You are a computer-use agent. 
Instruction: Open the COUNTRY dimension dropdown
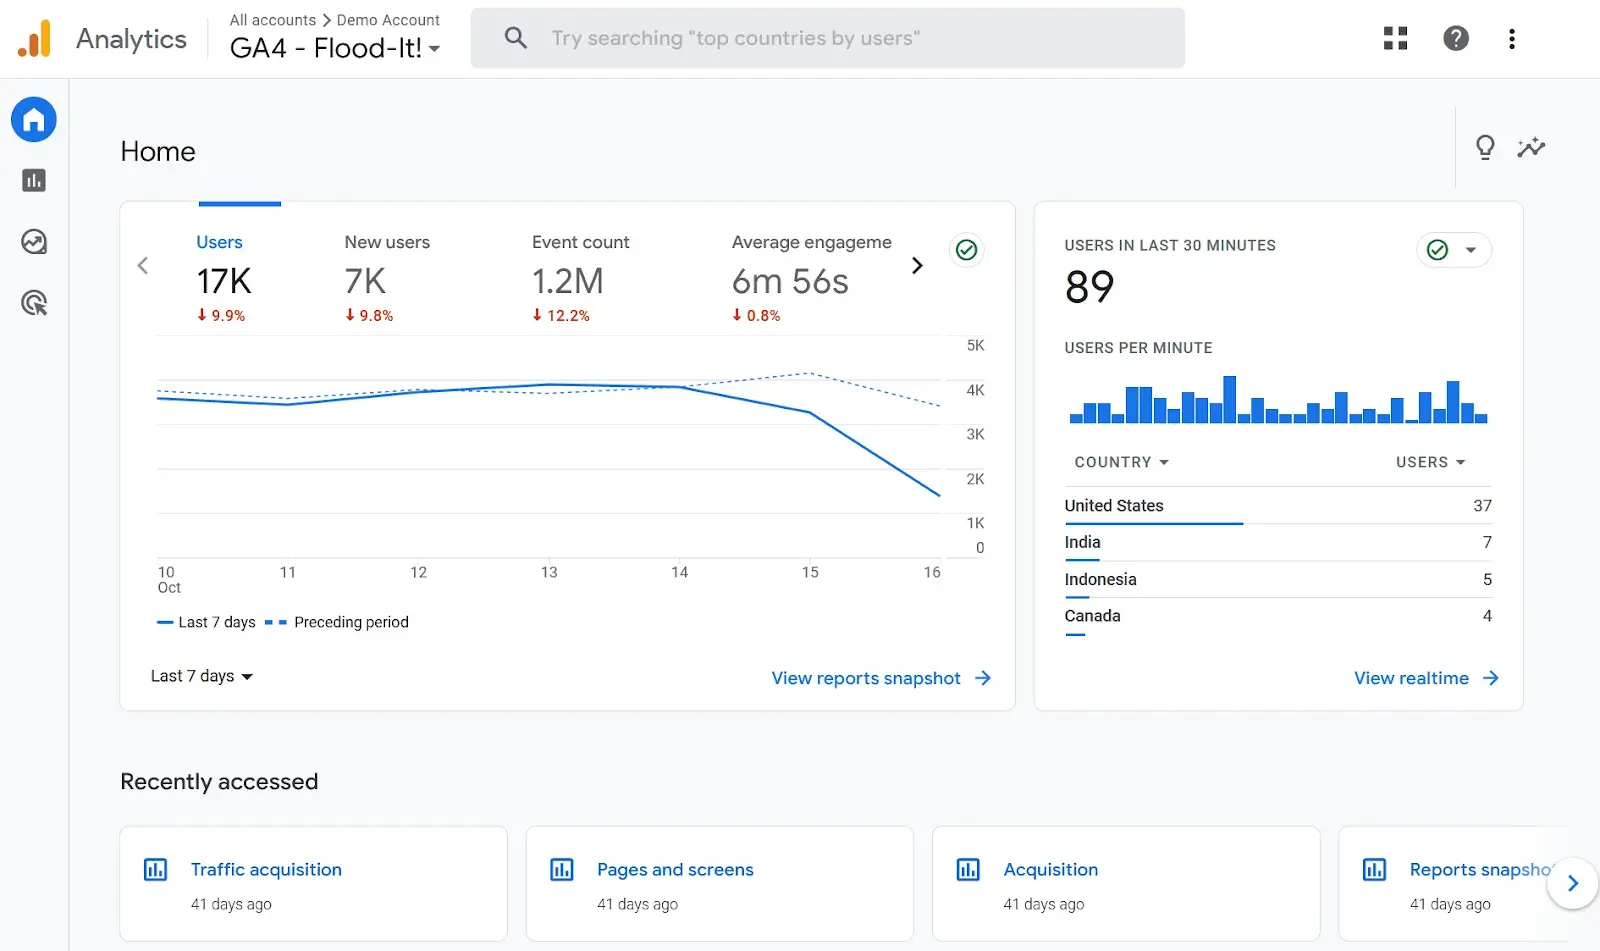pyautogui.click(x=1120, y=462)
